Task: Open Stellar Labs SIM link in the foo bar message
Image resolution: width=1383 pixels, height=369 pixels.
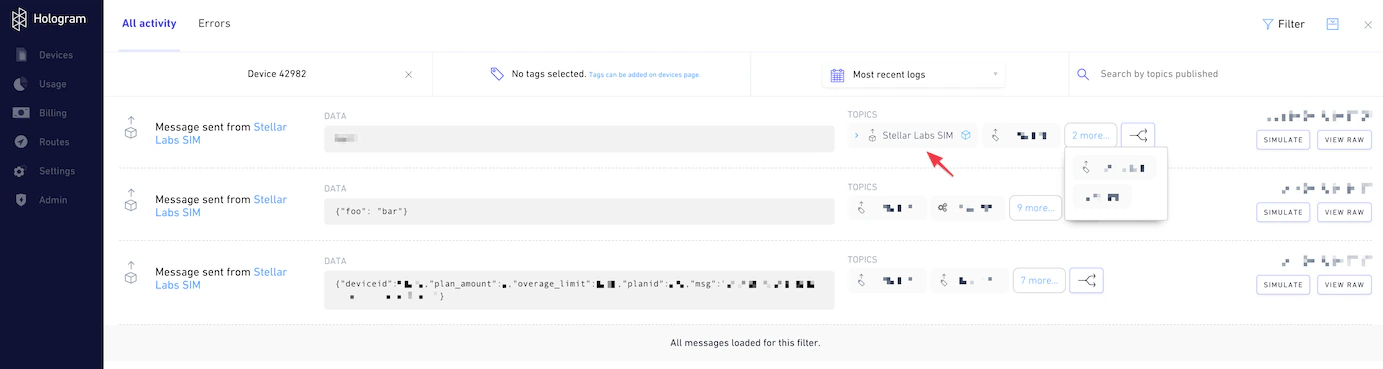Action: (221, 206)
